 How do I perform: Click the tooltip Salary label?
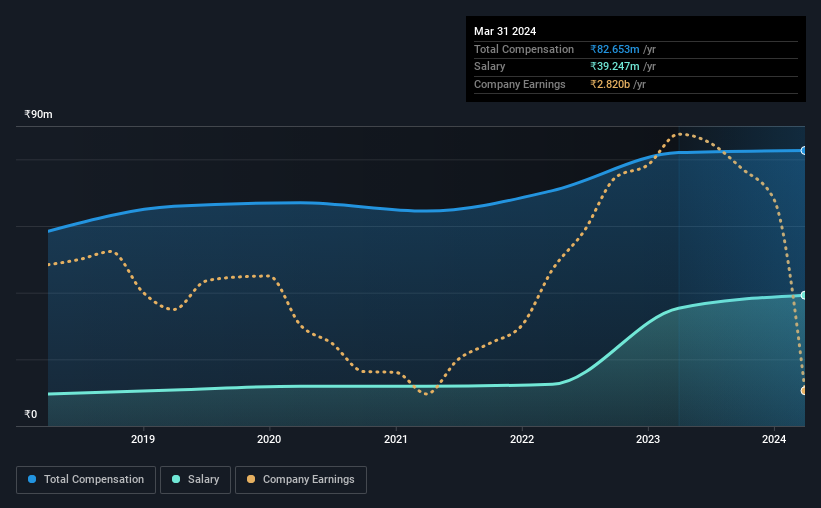490,67
